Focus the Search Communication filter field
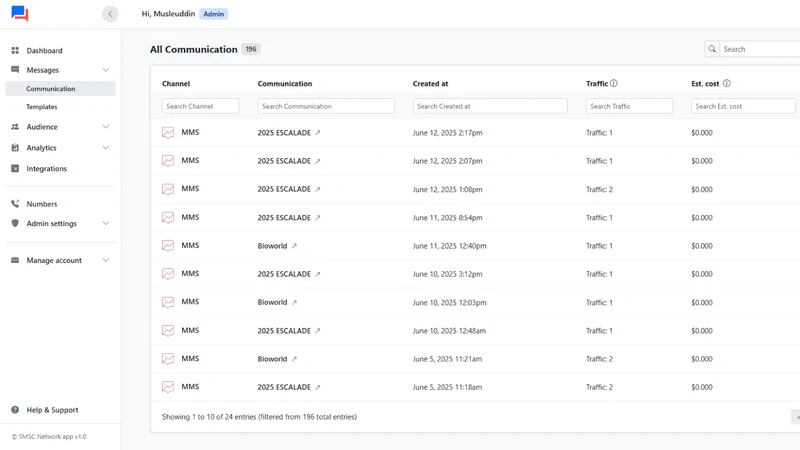The width and height of the screenshot is (800, 450). click(326, 106)
